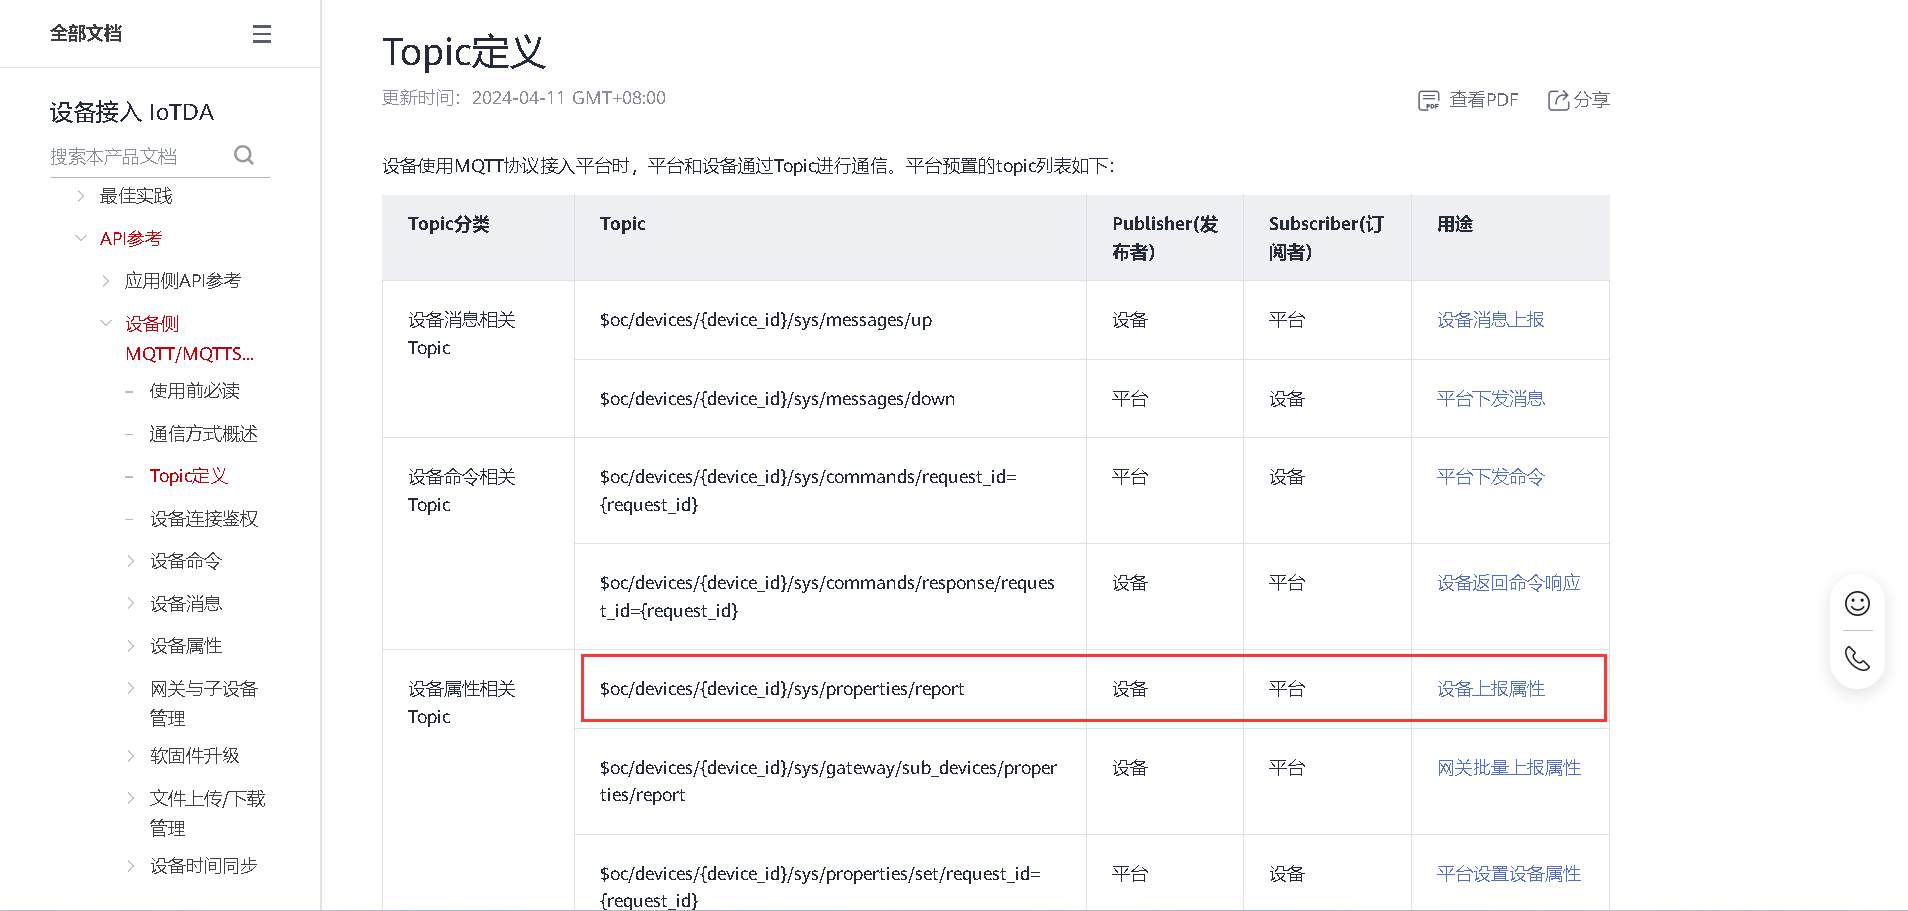Collapse the API参考 chevron
Viewport: 1908px width, 911px height.
(81, 238)
